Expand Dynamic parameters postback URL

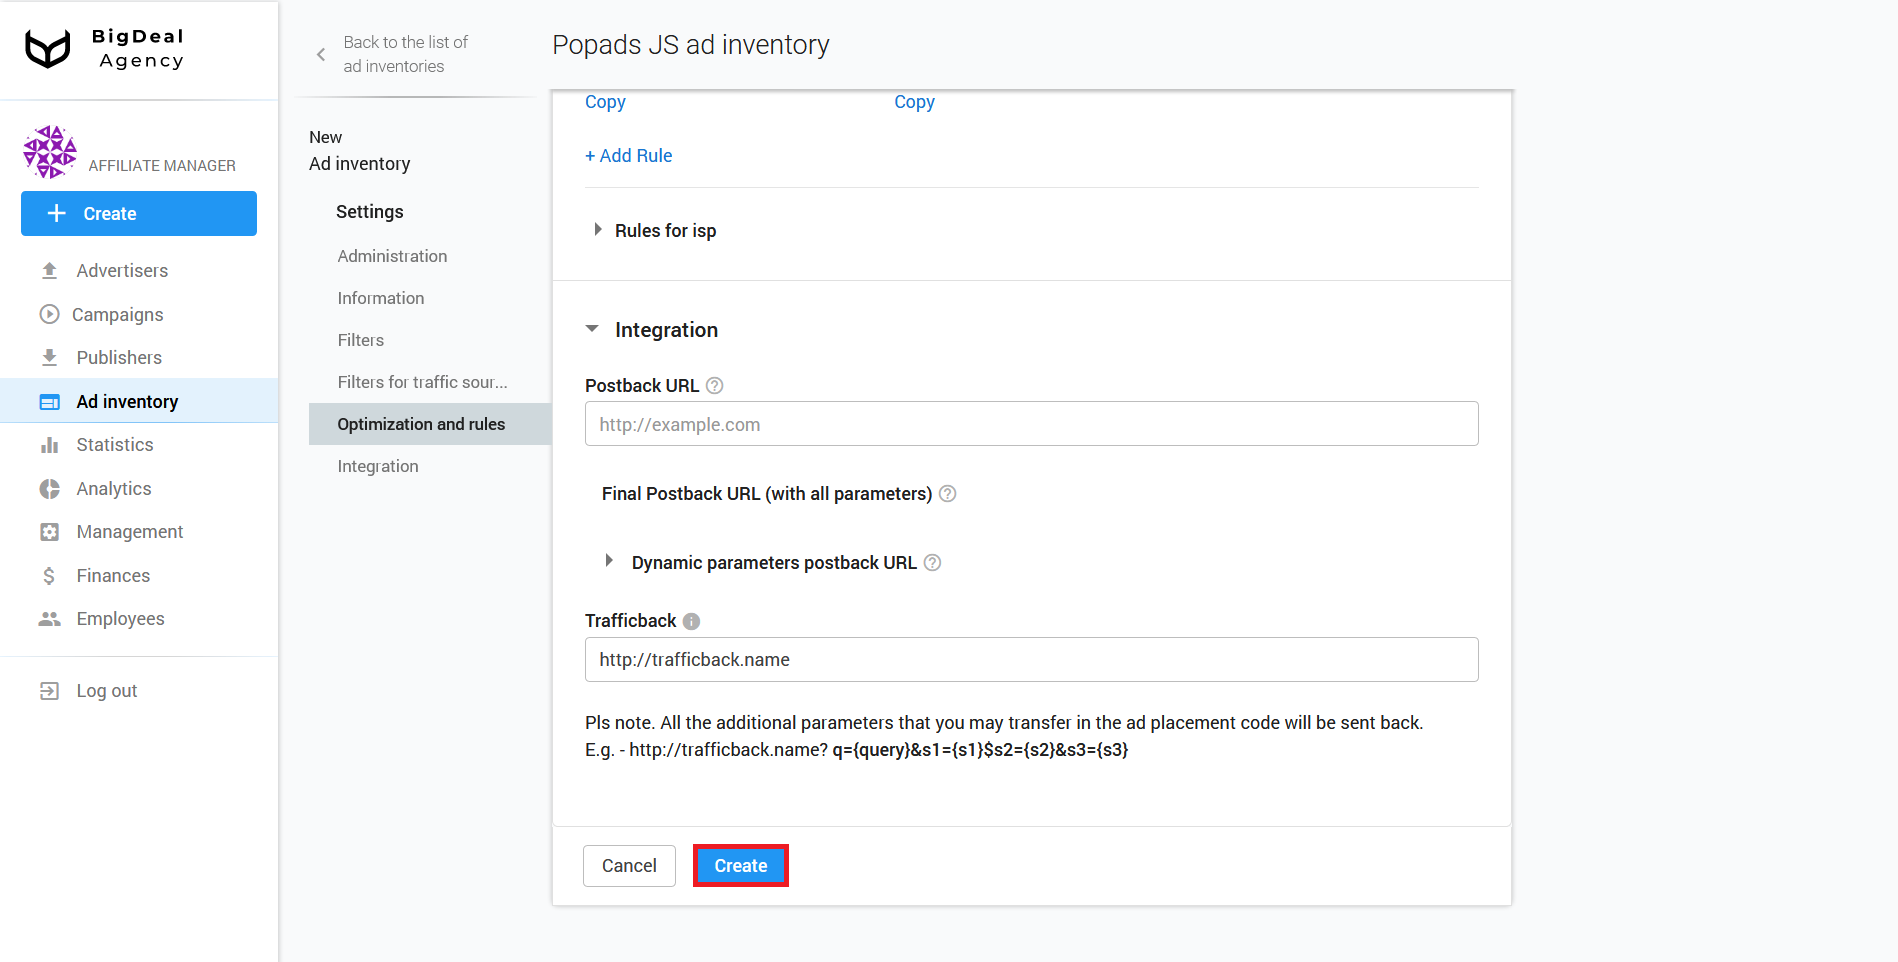click(610, 561)
